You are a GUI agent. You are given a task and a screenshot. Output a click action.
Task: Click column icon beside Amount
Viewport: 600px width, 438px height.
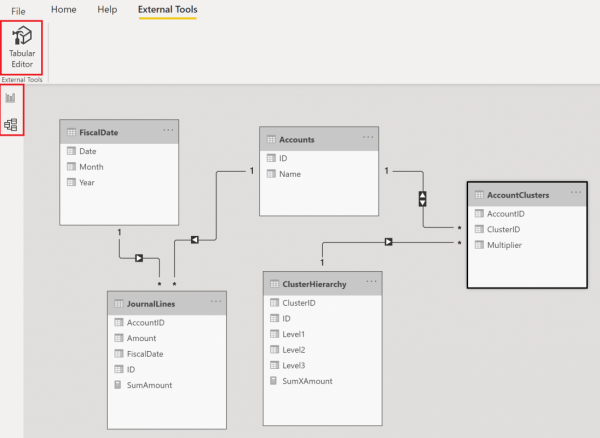(x=119, y=338)
